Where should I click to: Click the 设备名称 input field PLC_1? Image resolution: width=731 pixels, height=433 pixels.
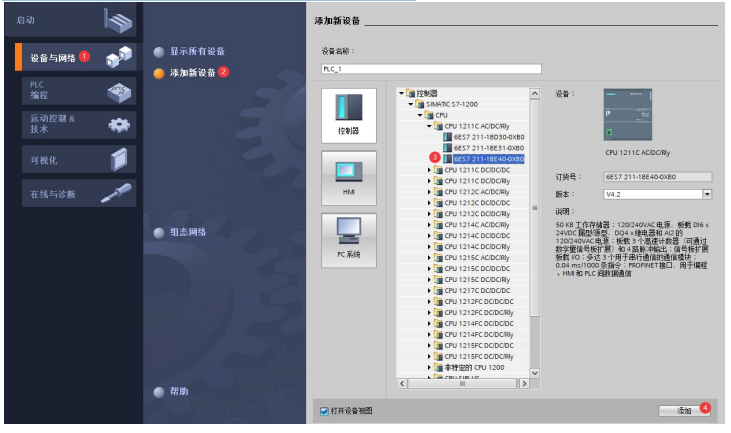pos(431,69)
